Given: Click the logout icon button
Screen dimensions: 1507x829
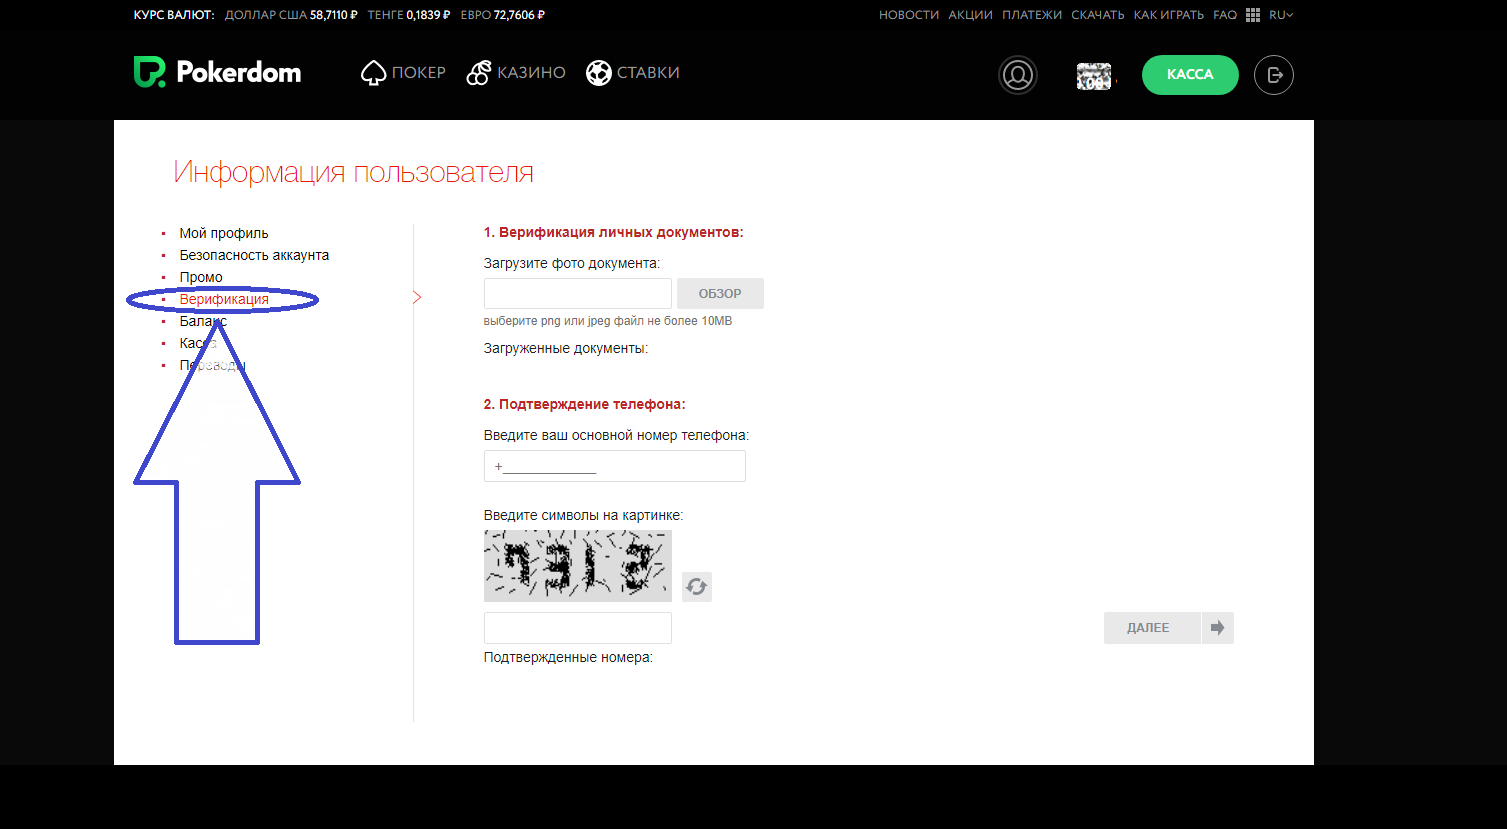Looking at the screenshot, I should pos(1273,75).
